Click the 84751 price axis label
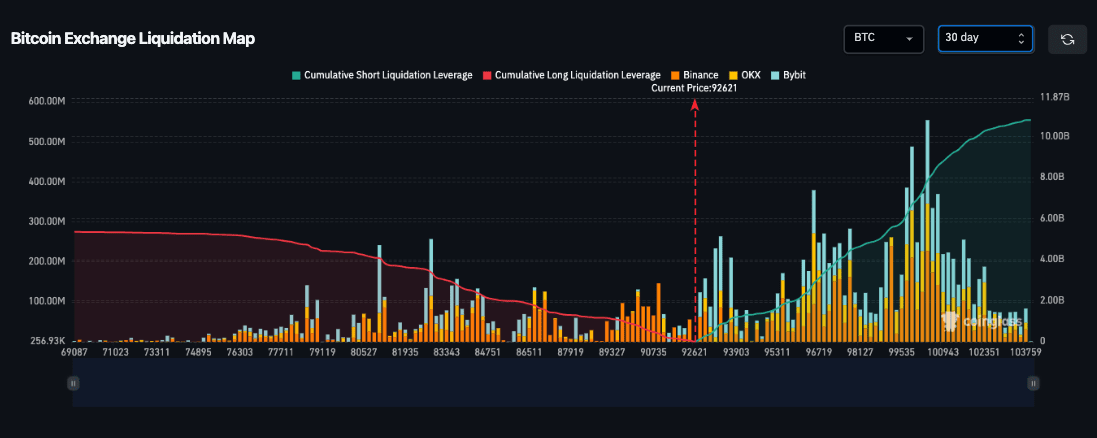This screenshot has width=1097, height=438. 488,353
